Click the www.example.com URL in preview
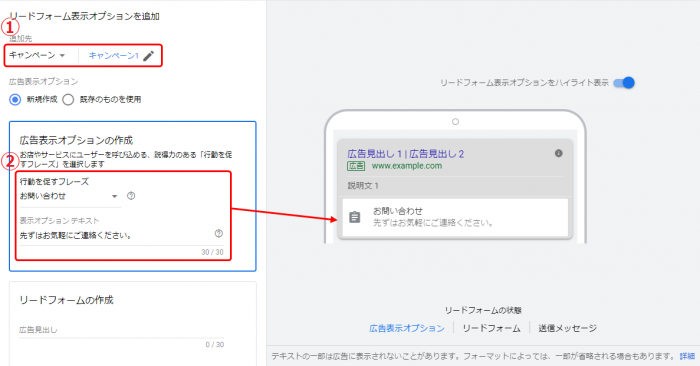Screen dimensions: 700x366 407,166
